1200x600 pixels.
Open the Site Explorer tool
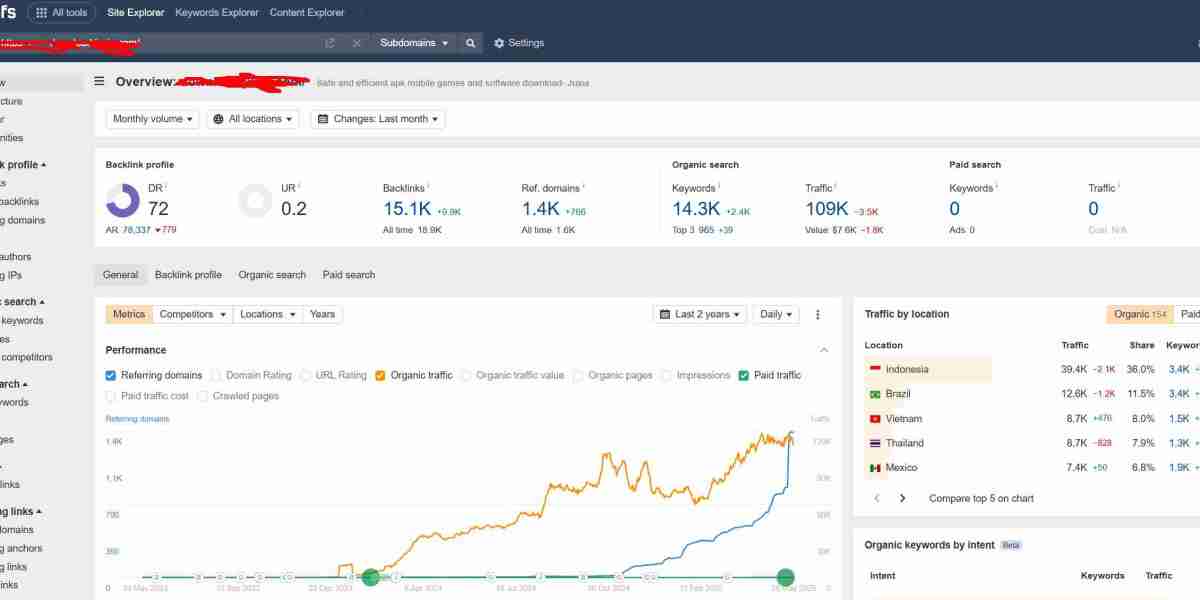[x=135, y=13]
